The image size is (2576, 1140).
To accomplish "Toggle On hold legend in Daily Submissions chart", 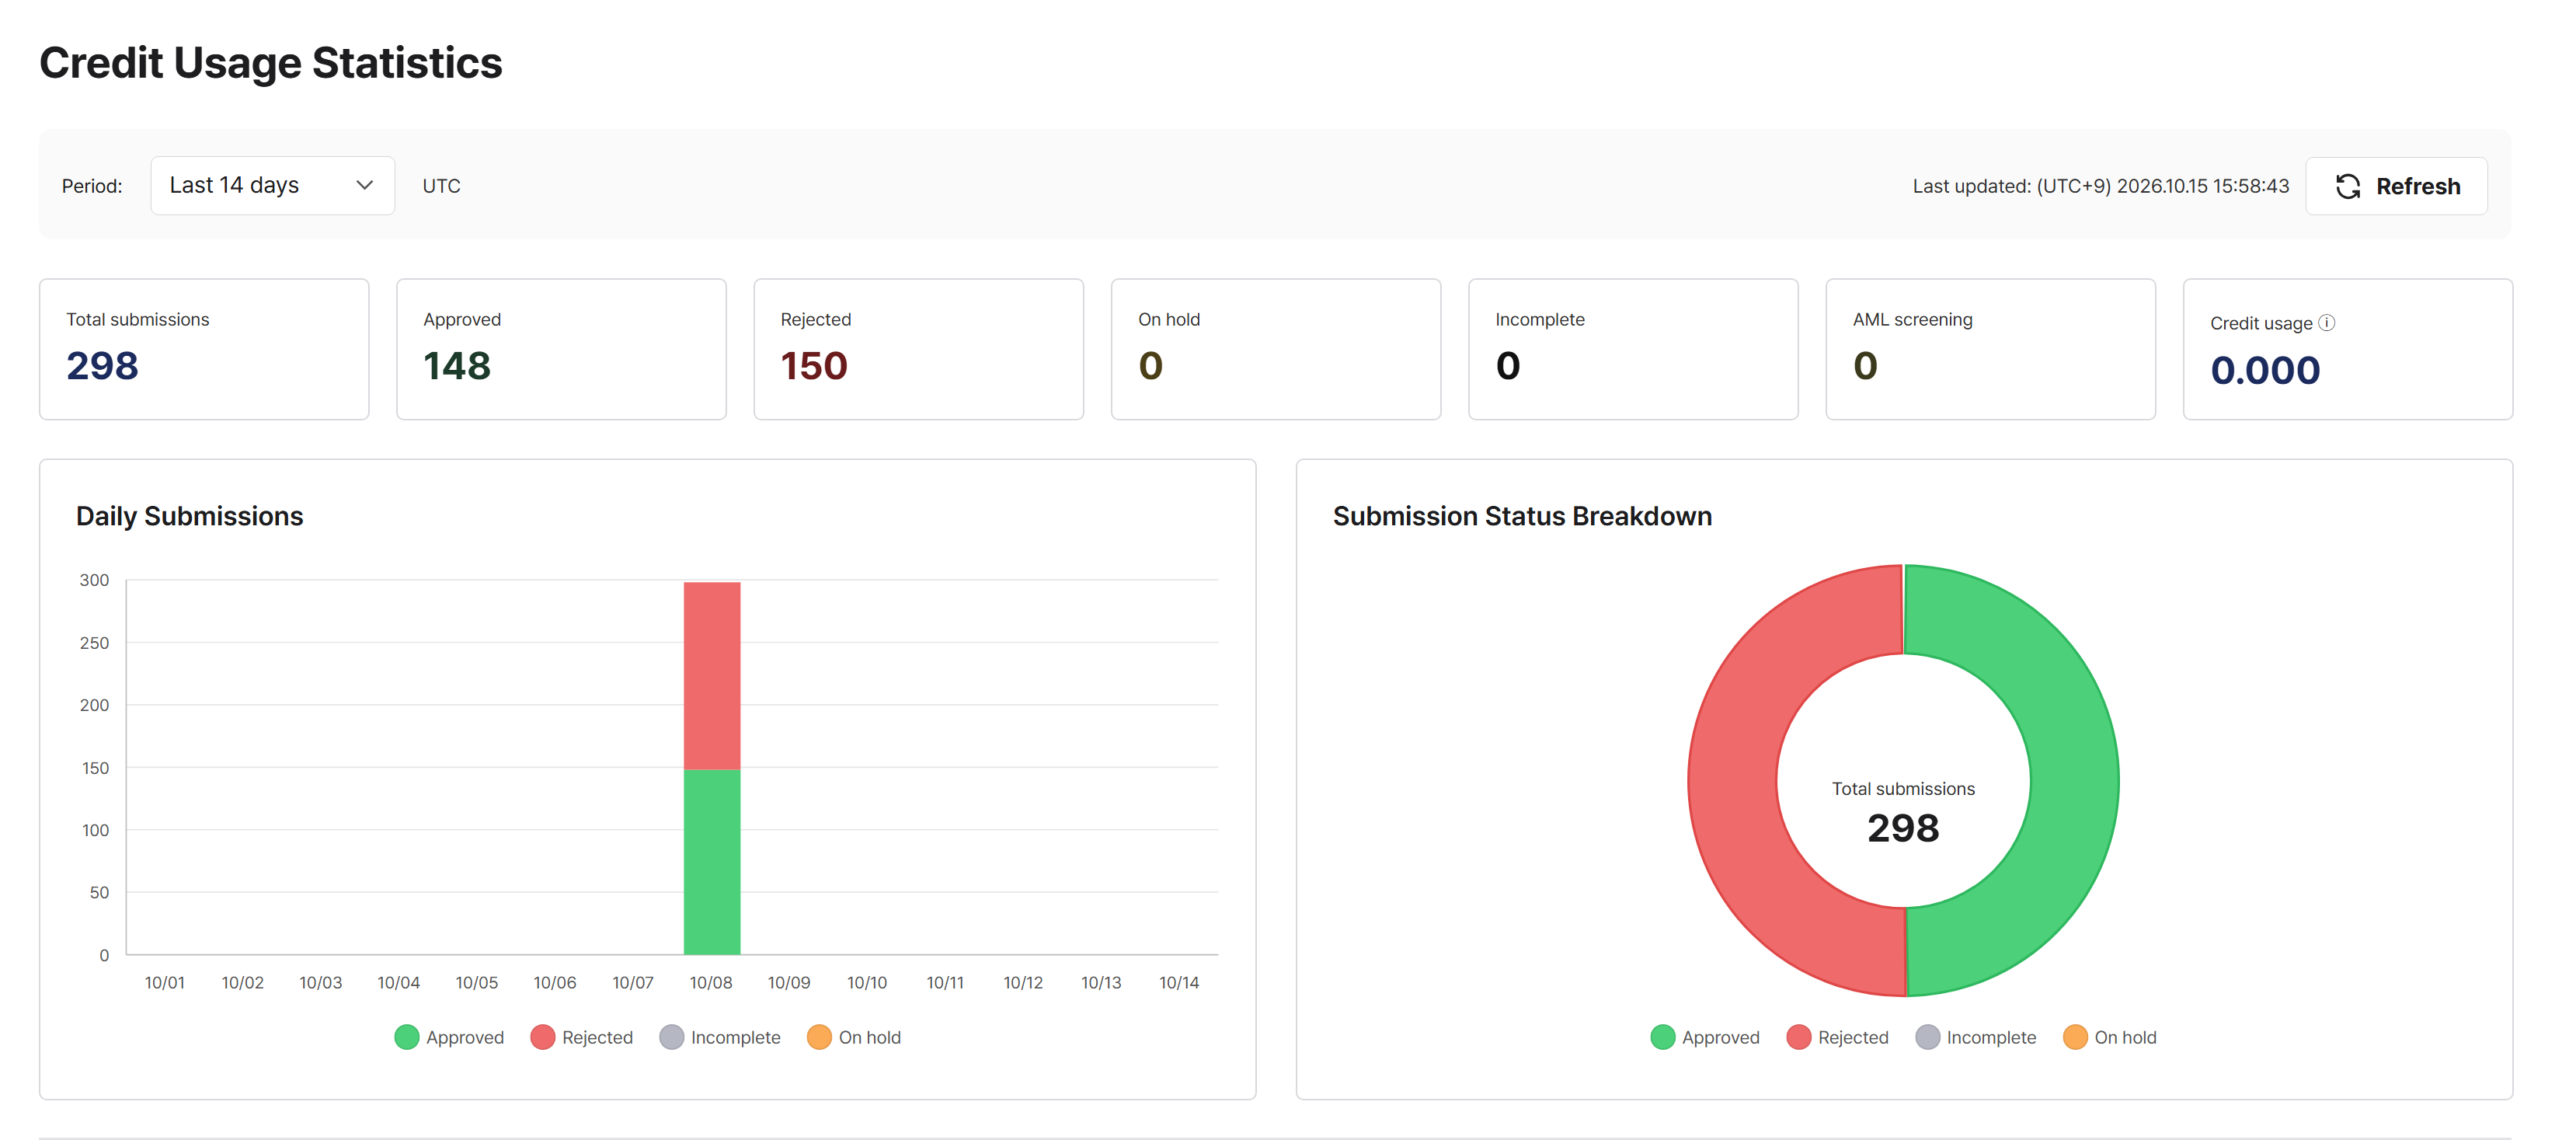I will click(x=854, y=1037).
